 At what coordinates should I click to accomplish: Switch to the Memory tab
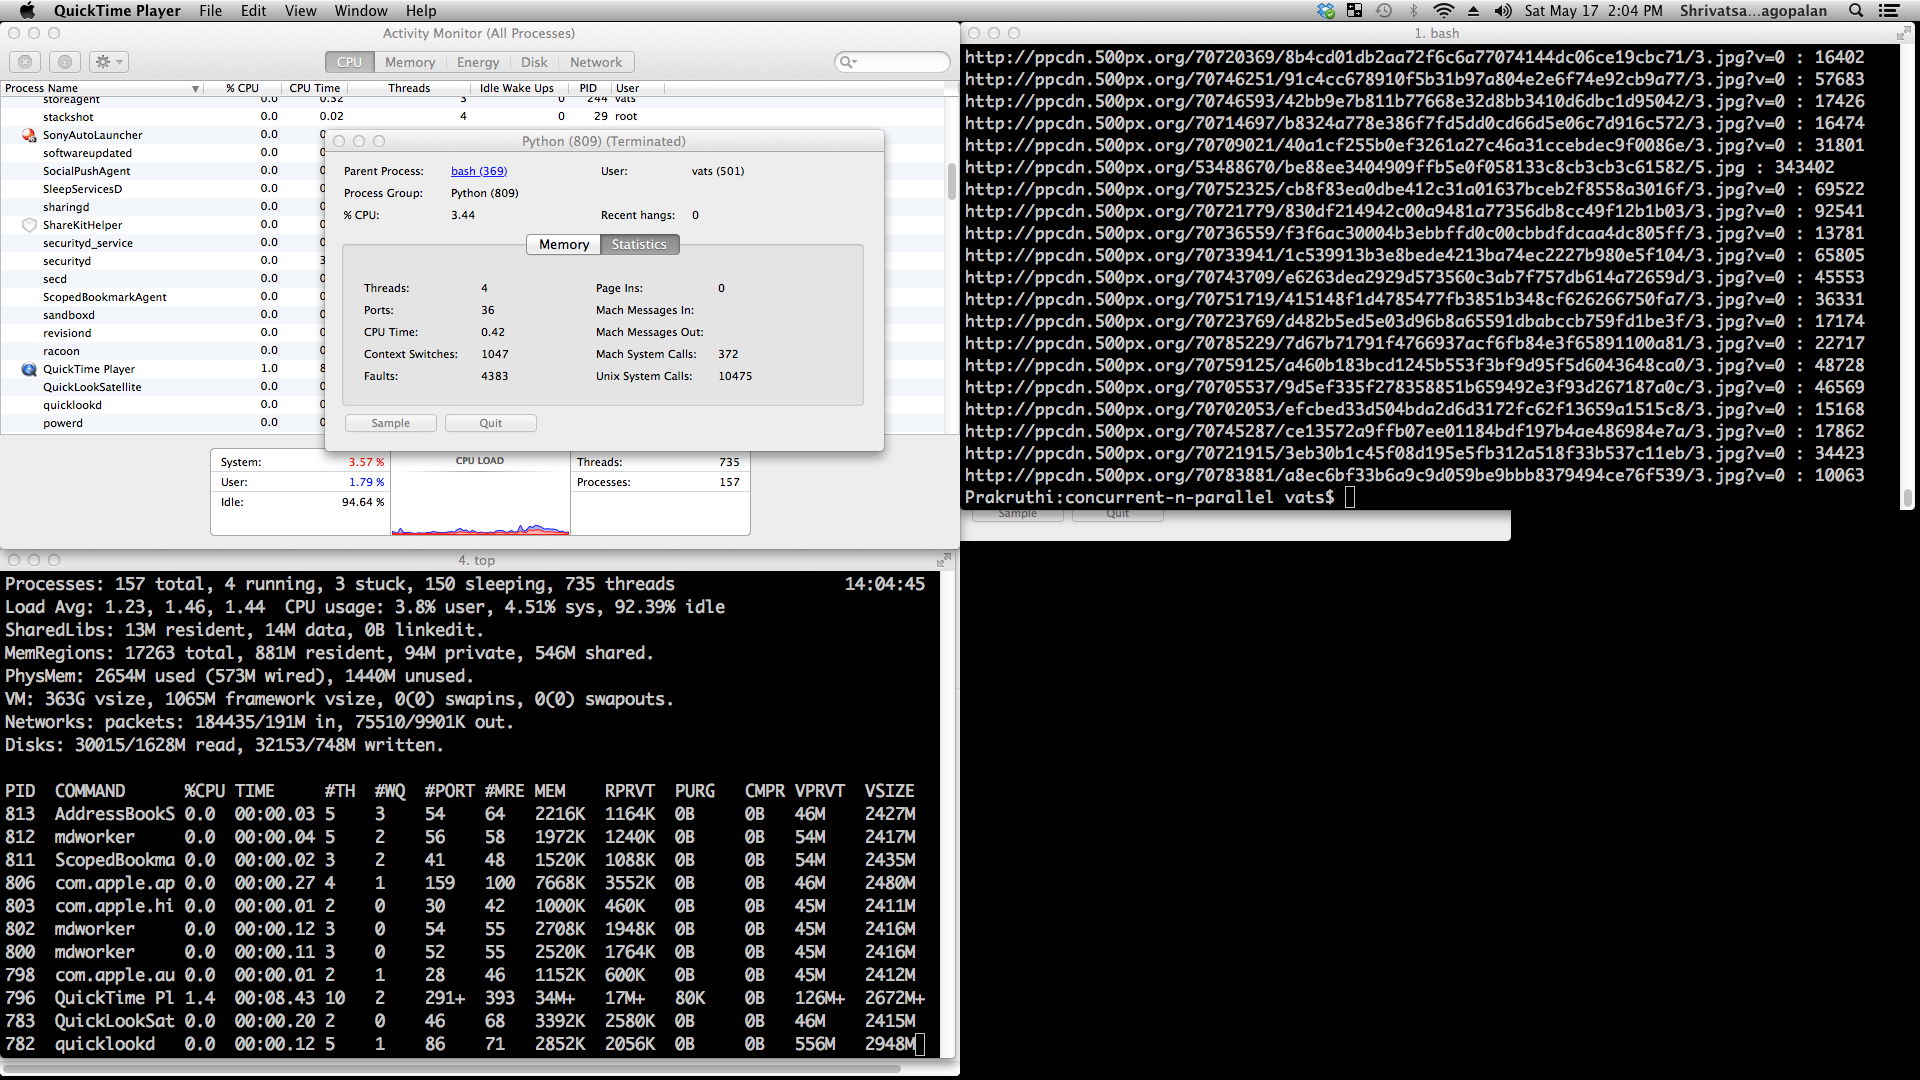point(410,62)
